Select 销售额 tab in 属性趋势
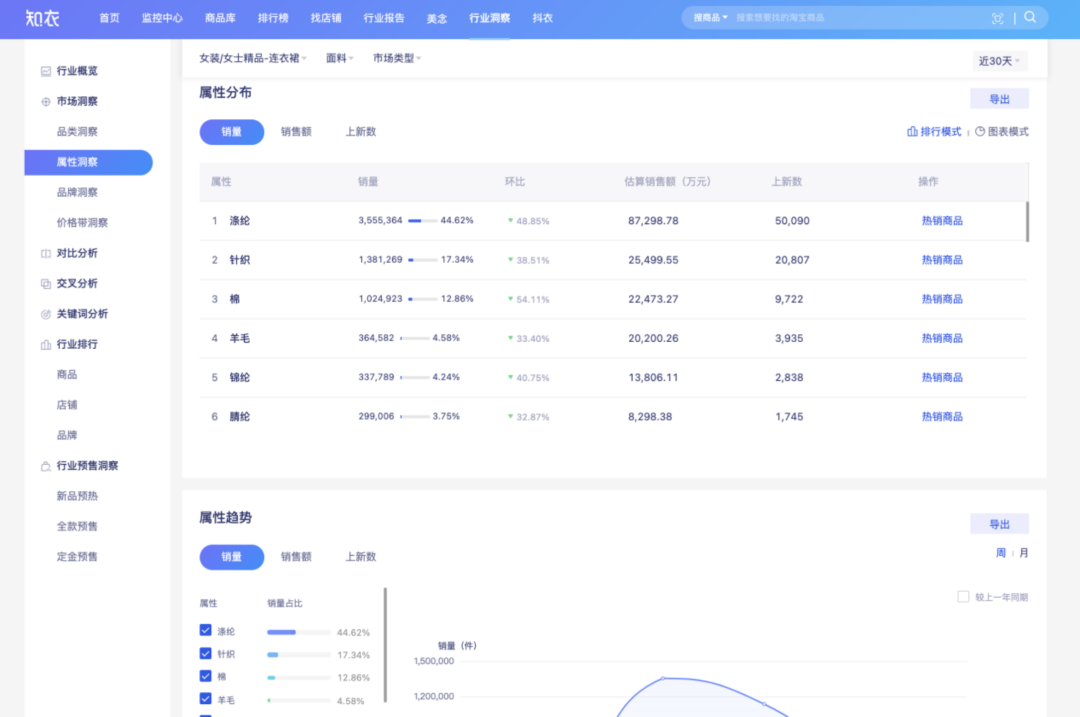 point(296,557)
